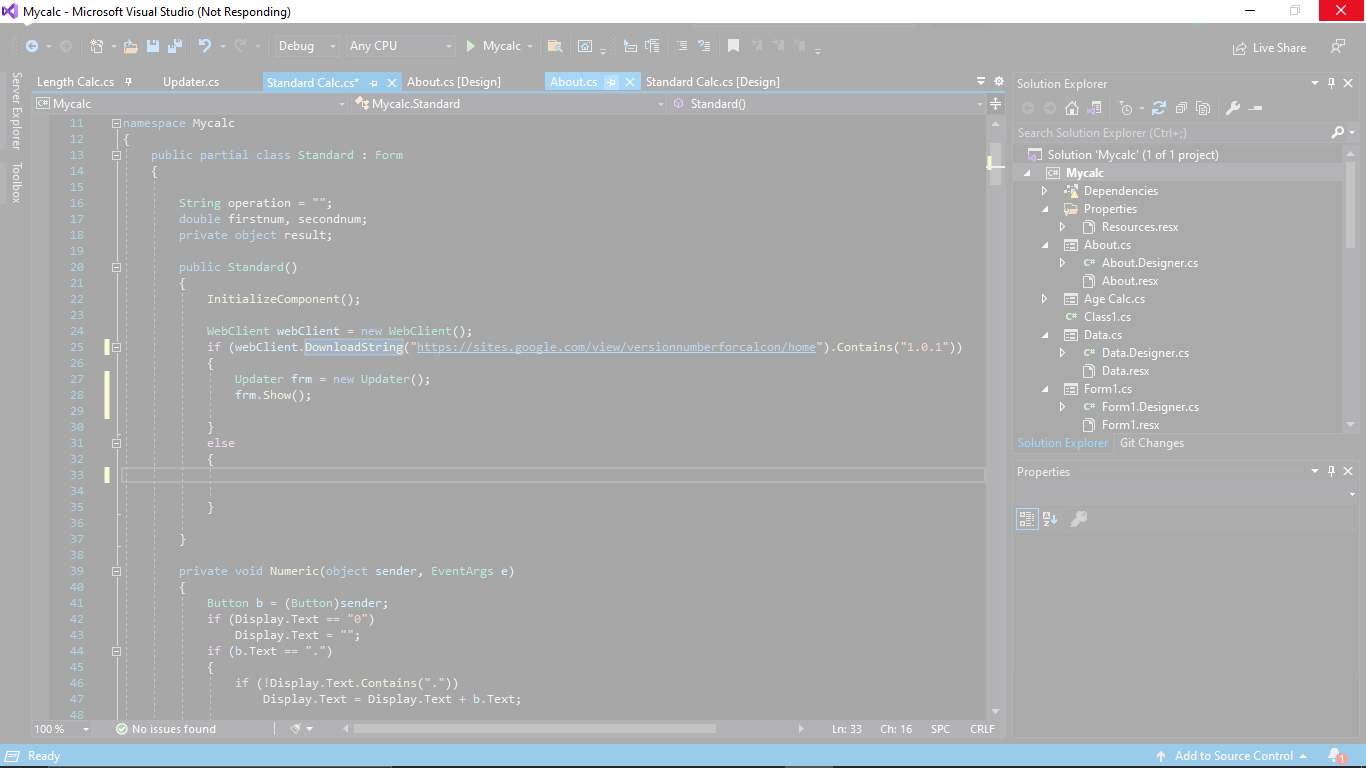
Task: Open the notifications bell in status bar
Action: point(1336,756)
